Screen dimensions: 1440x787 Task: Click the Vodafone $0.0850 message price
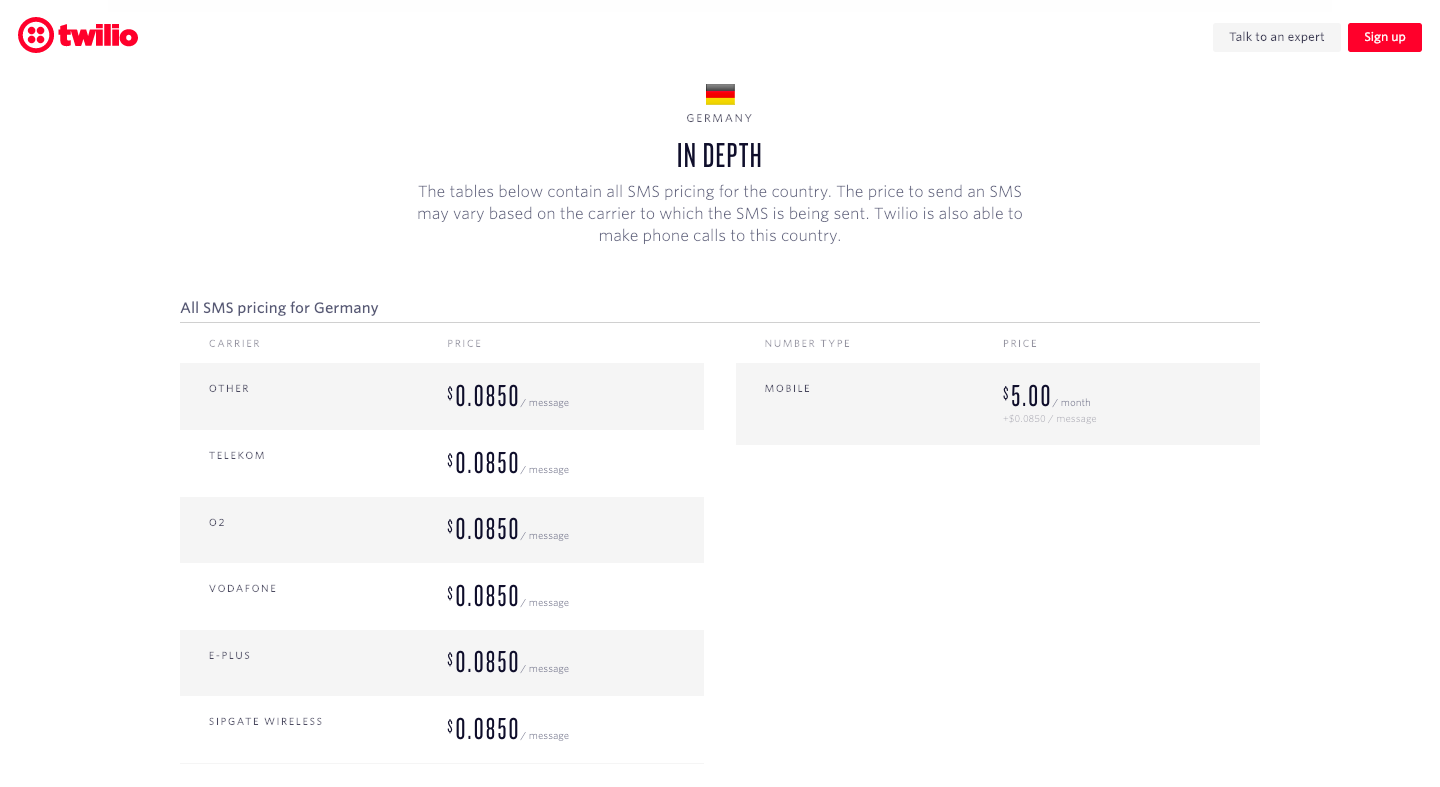click(485, 596)
